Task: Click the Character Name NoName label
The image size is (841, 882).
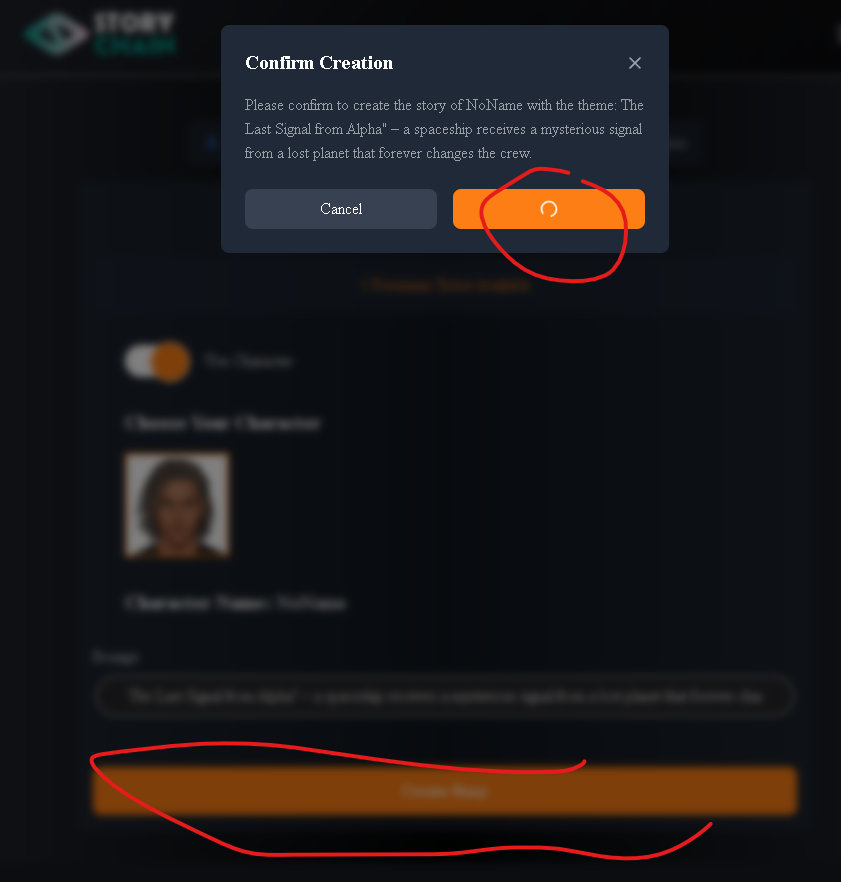Action: coord(235,603)
